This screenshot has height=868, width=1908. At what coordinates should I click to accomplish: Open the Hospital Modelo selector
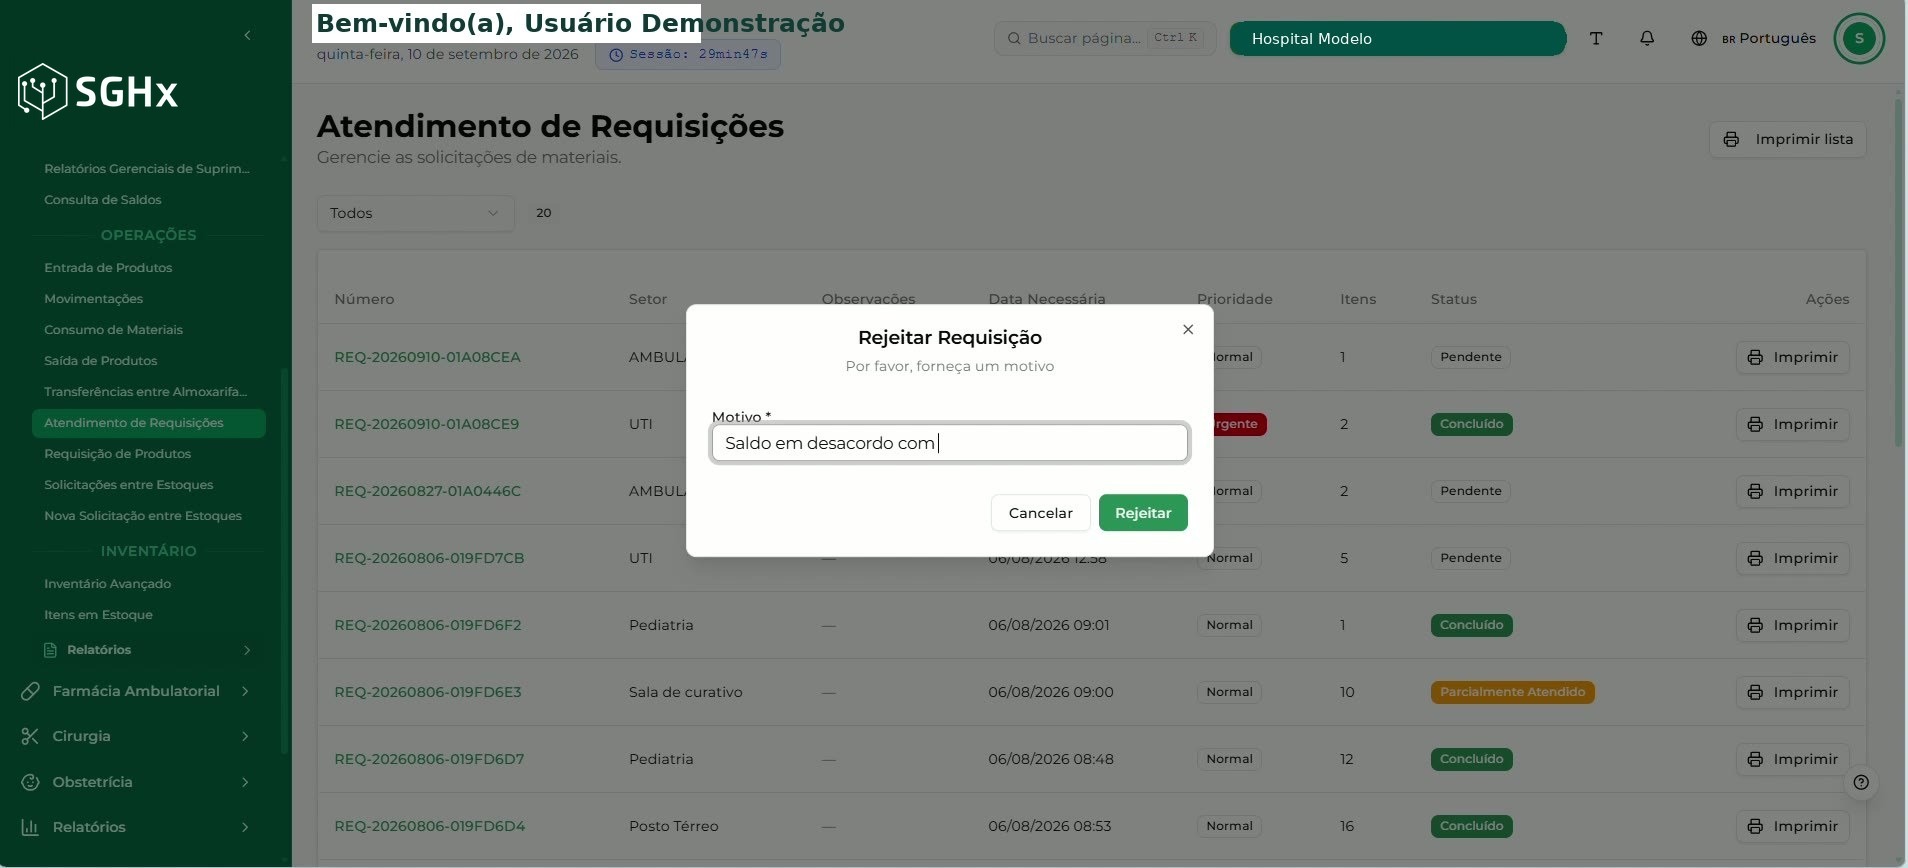[x=1397, y=38]
